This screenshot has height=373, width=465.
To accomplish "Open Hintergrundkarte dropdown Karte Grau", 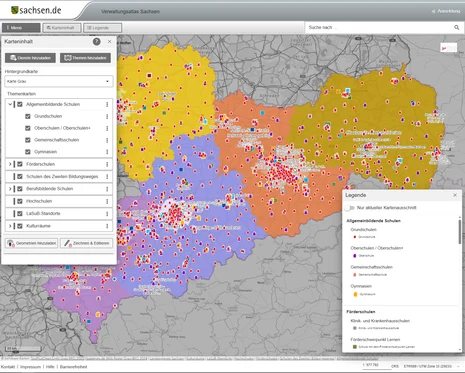I will point(59,81).
